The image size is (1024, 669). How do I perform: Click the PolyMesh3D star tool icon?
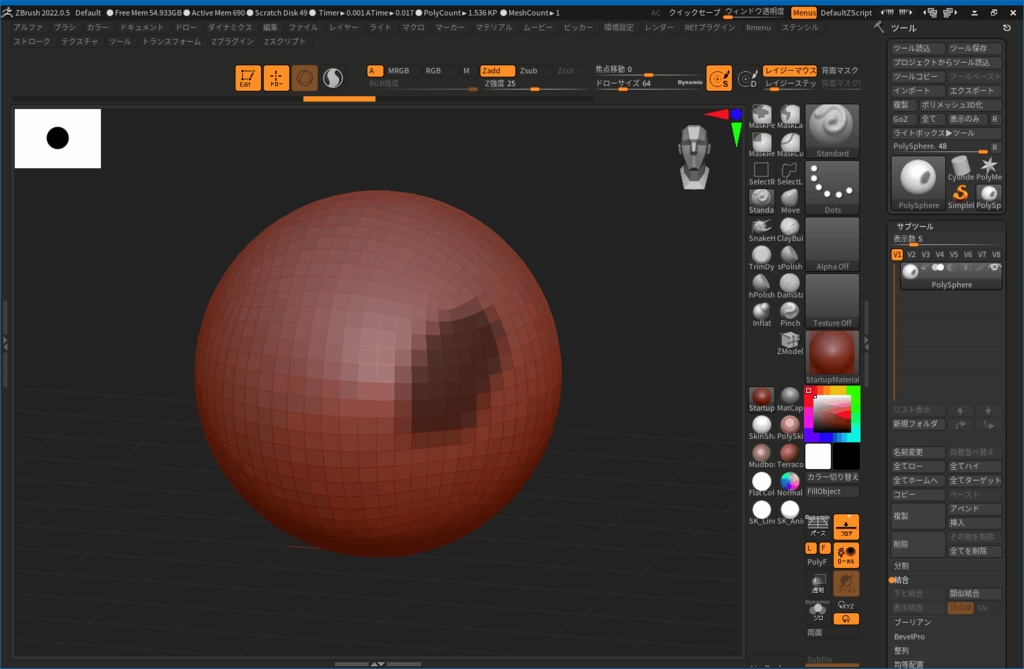tap(988, 165)
